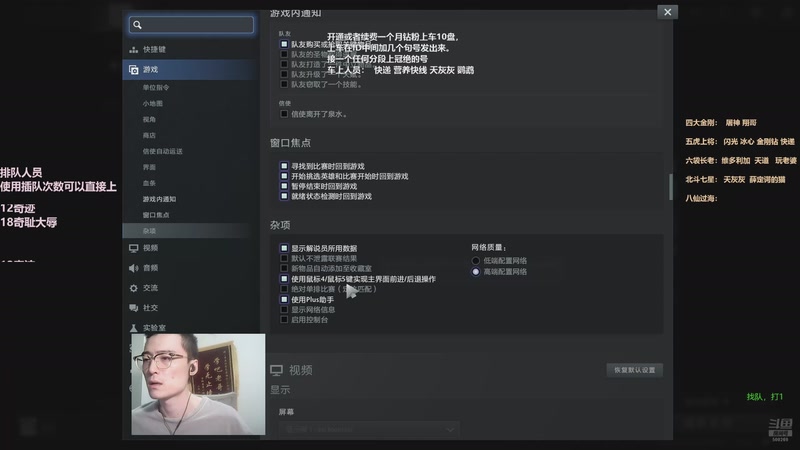
Task: Uncheck 就绪状态检测时回到游戏
Action: [x=284, y=196]
